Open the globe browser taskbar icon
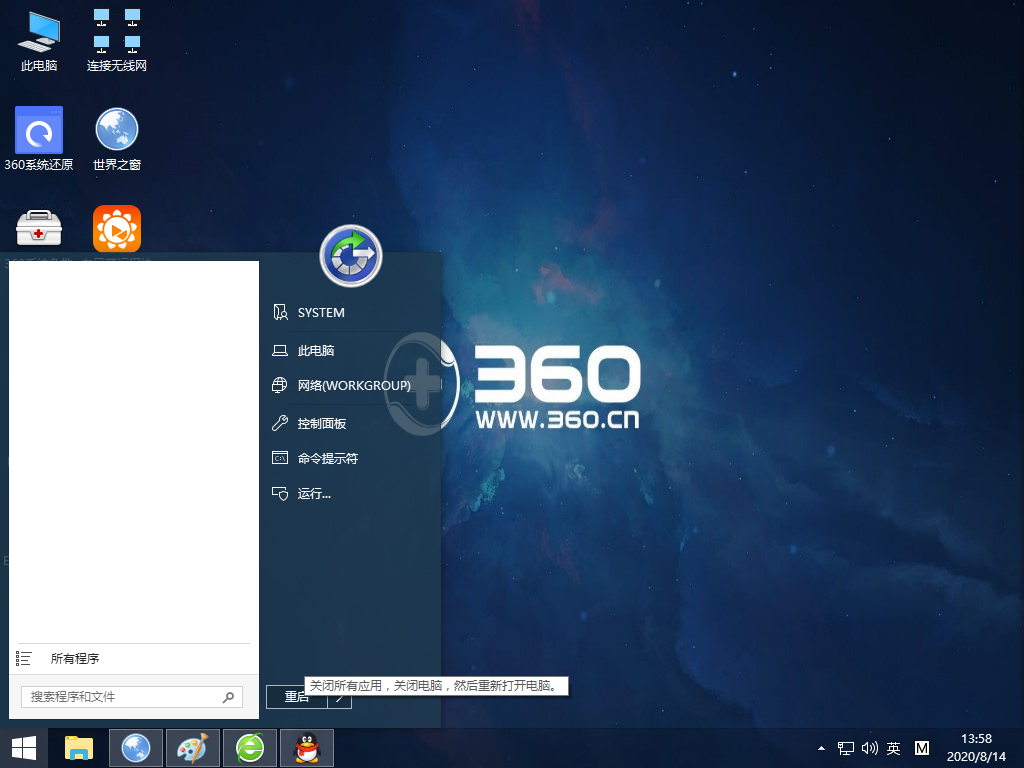 pyautogui.click(x=136, y=748)
